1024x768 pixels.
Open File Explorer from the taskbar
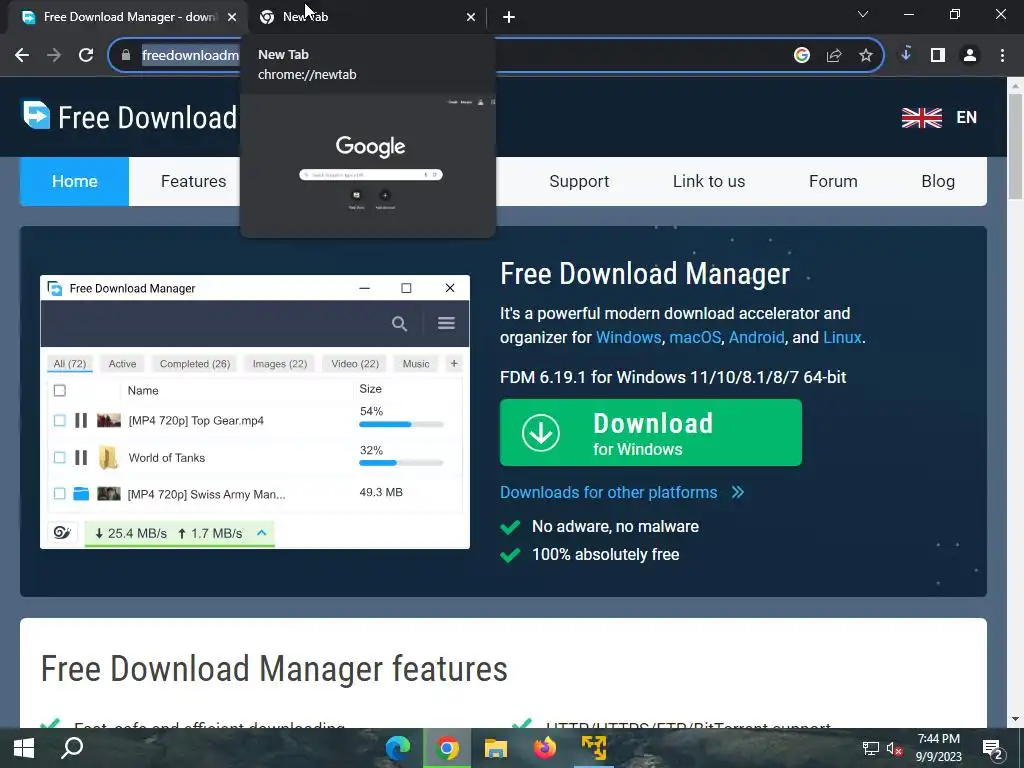[x=496, y=748]
